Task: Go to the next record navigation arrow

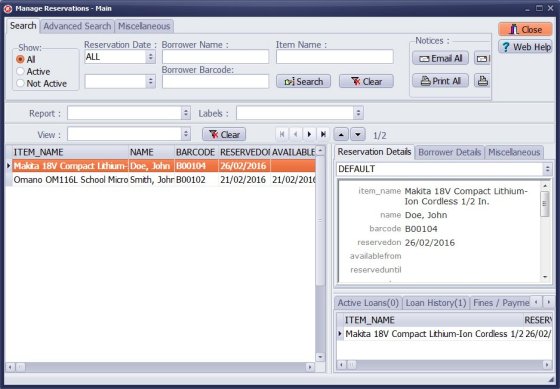Action: [x=309, y=134]
